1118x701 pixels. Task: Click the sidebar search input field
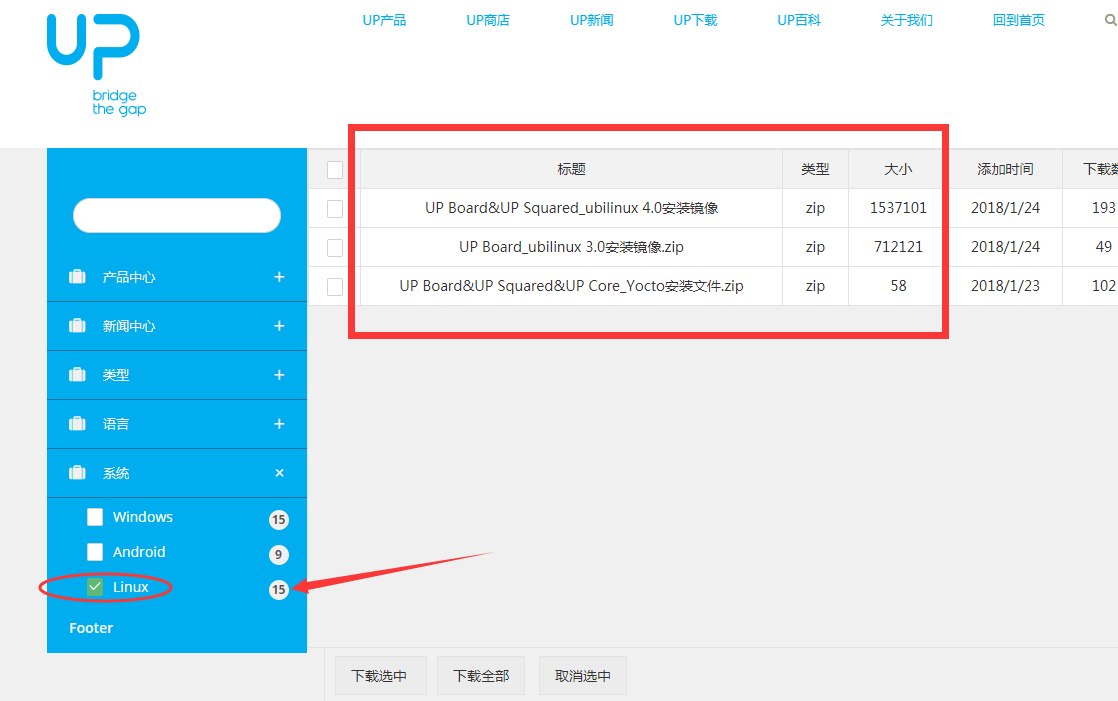pyautogui.click(x=177, y=215)
